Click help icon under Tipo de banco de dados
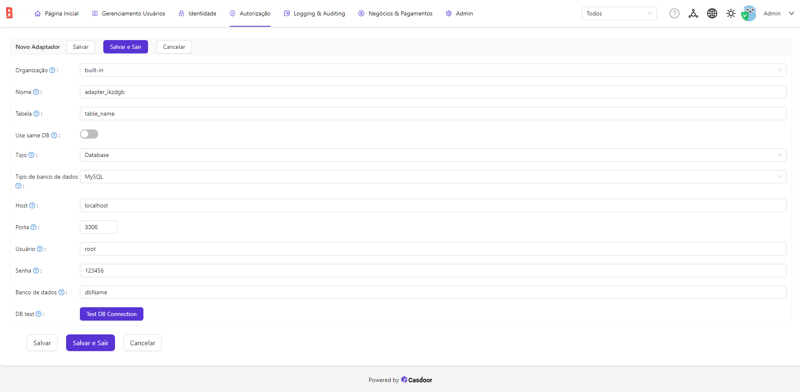Viewport: 800px width, 392px height. tap(18, 186)
